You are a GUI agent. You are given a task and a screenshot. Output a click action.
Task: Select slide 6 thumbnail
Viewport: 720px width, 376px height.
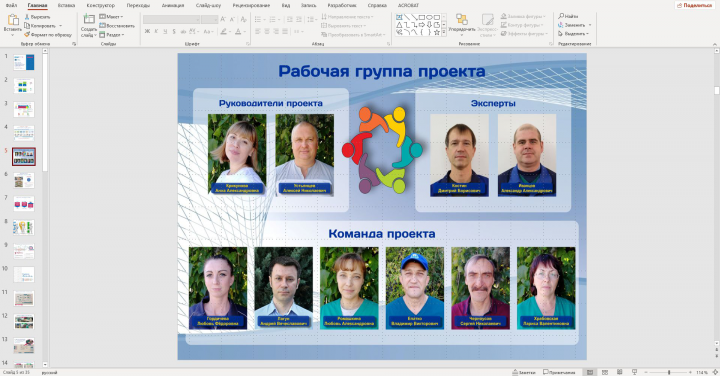point(23,180)
